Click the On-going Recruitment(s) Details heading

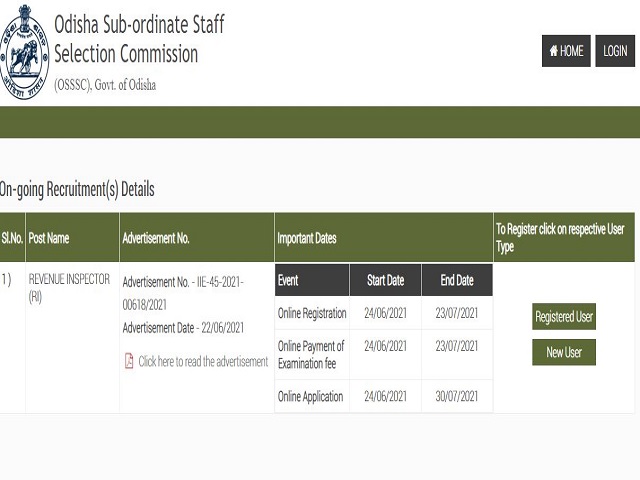(x=77, y=190)
